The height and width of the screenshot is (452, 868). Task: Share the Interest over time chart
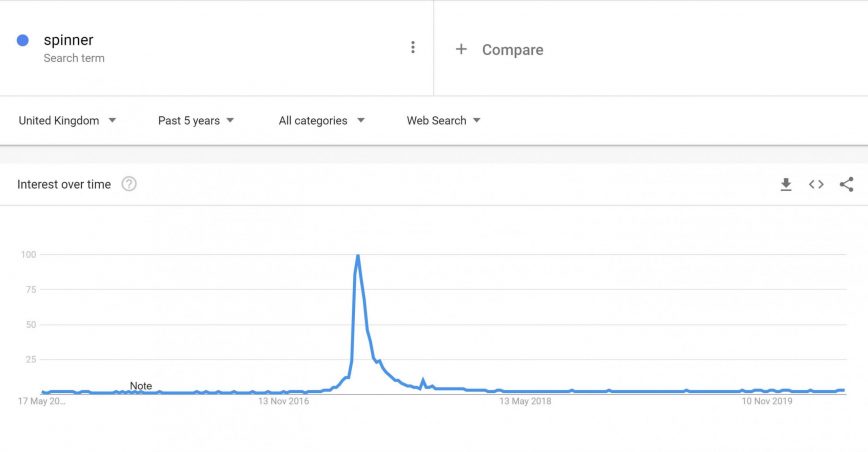[846, 184]
